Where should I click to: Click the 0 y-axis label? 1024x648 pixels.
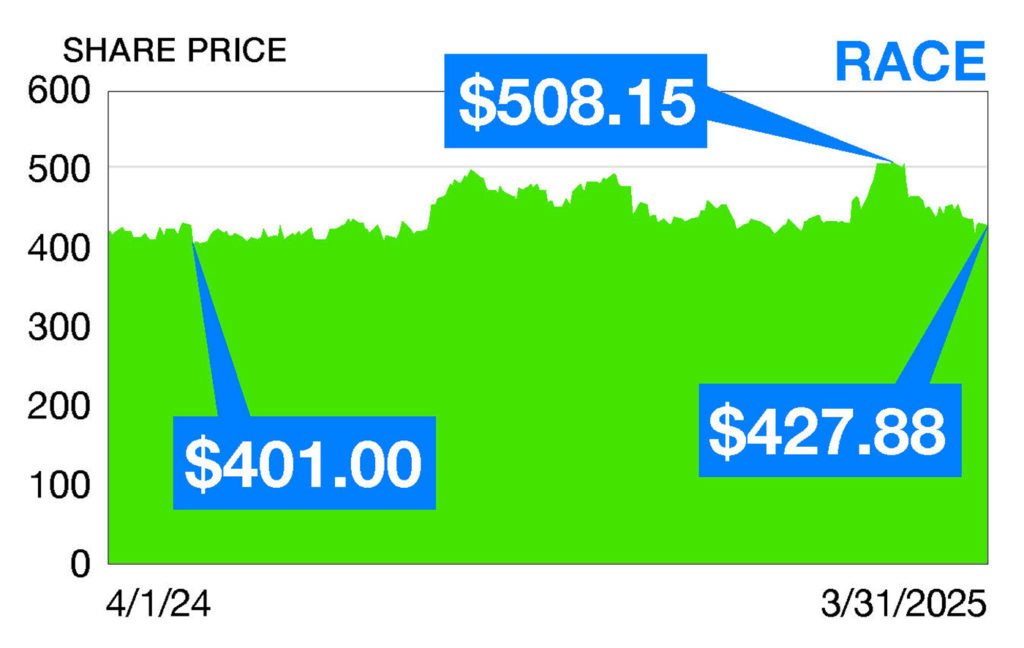click(x=81, y=564)
